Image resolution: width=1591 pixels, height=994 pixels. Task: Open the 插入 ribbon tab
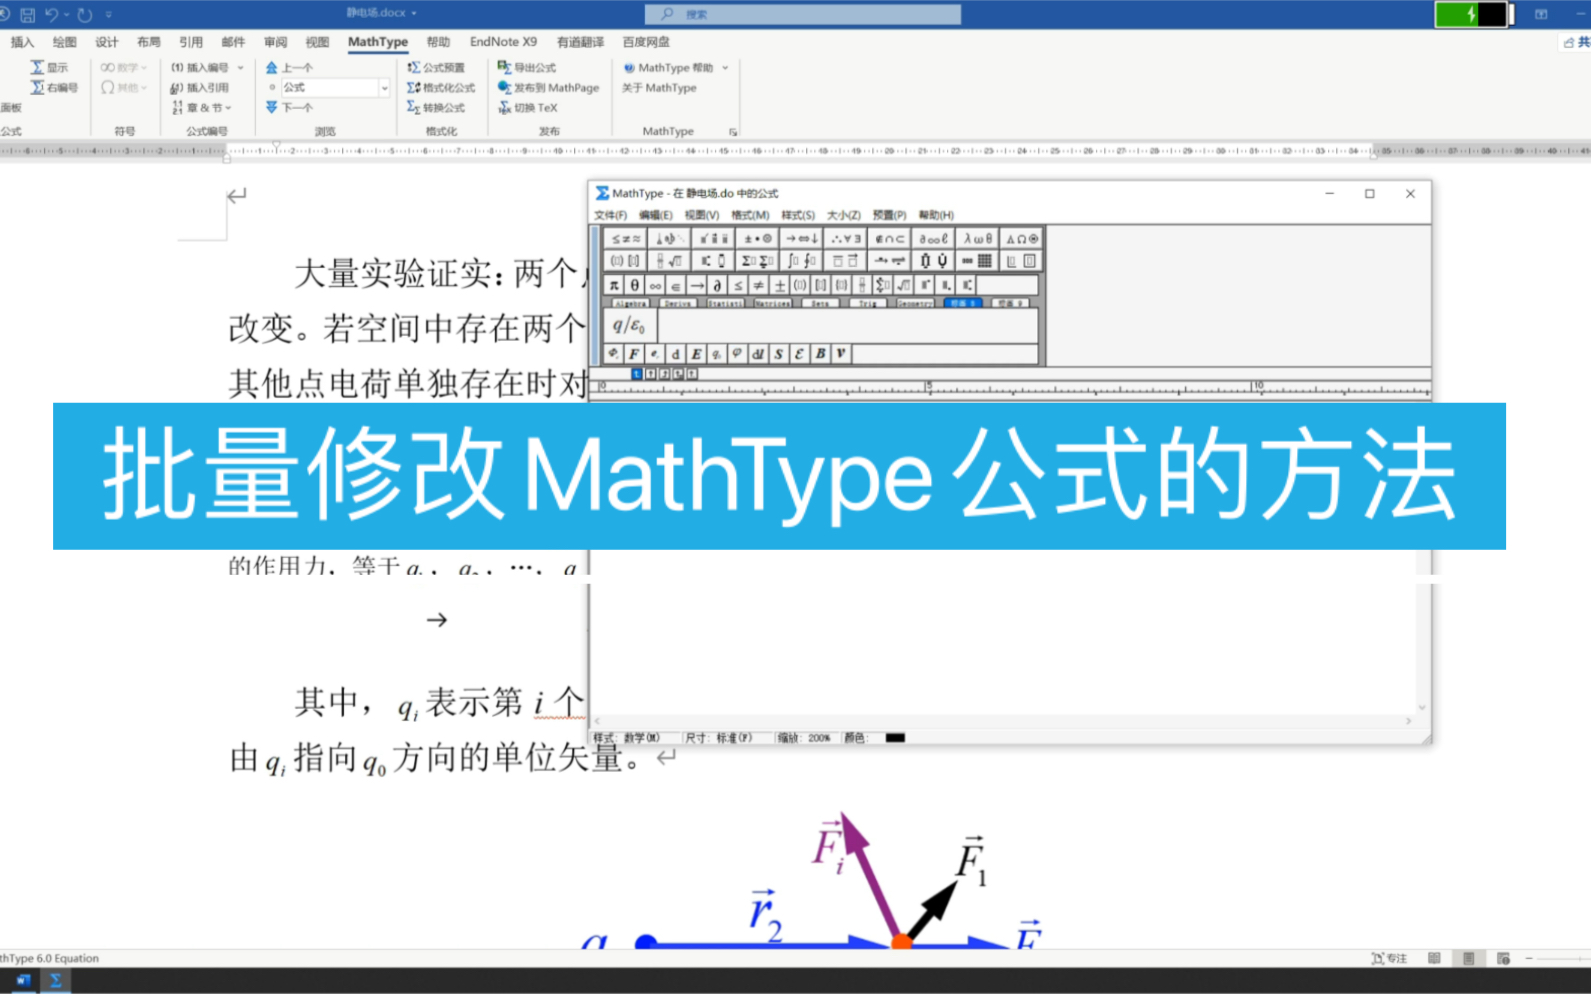[x=22, y=42]
